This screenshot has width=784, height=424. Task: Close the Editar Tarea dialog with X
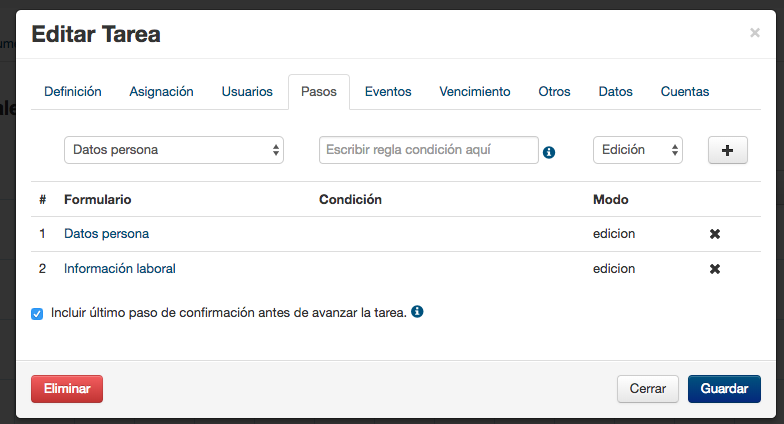[x=754, y=33]
